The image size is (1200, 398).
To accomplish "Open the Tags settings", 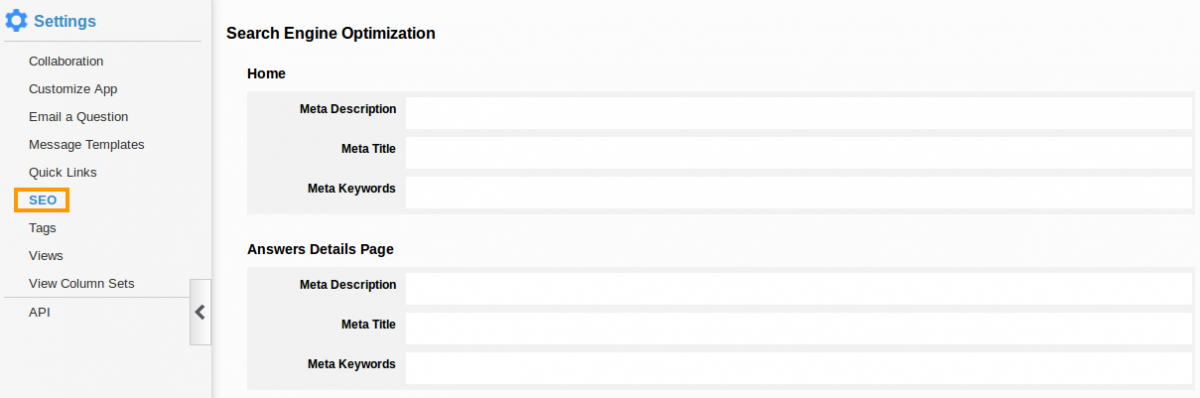I will (x=42, y=228).
